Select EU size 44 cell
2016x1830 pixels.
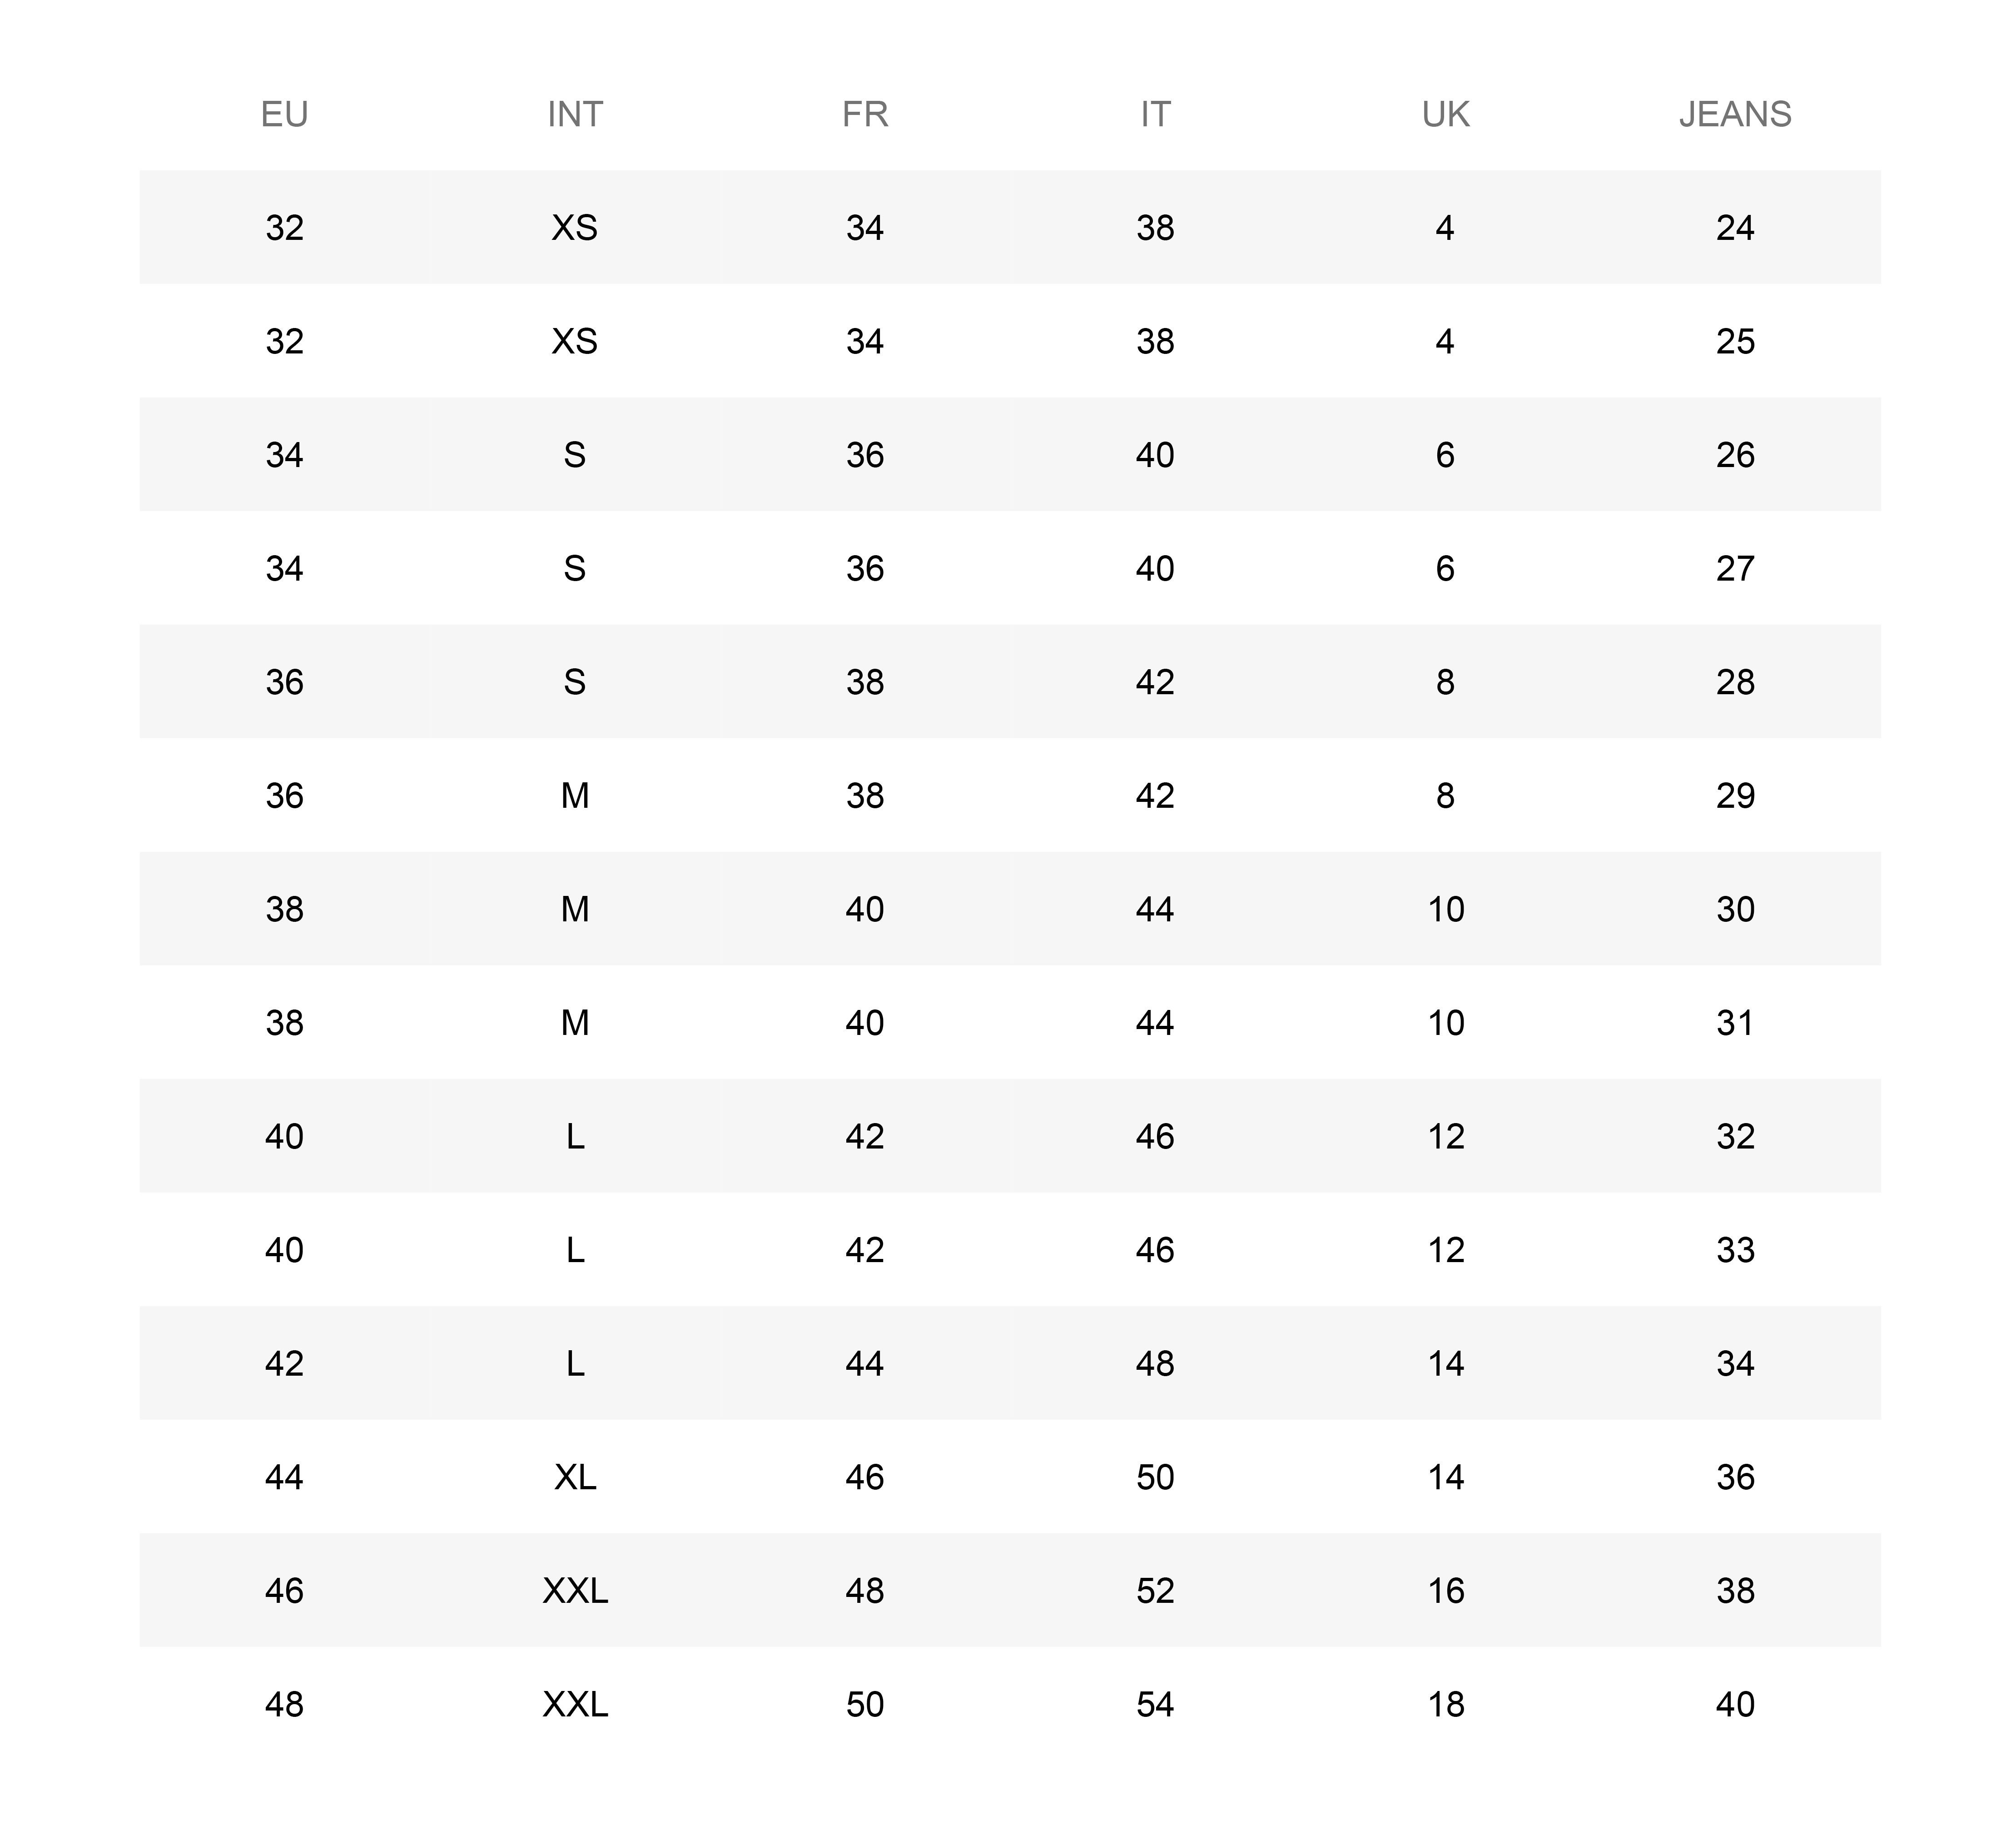click(284, 1477)
